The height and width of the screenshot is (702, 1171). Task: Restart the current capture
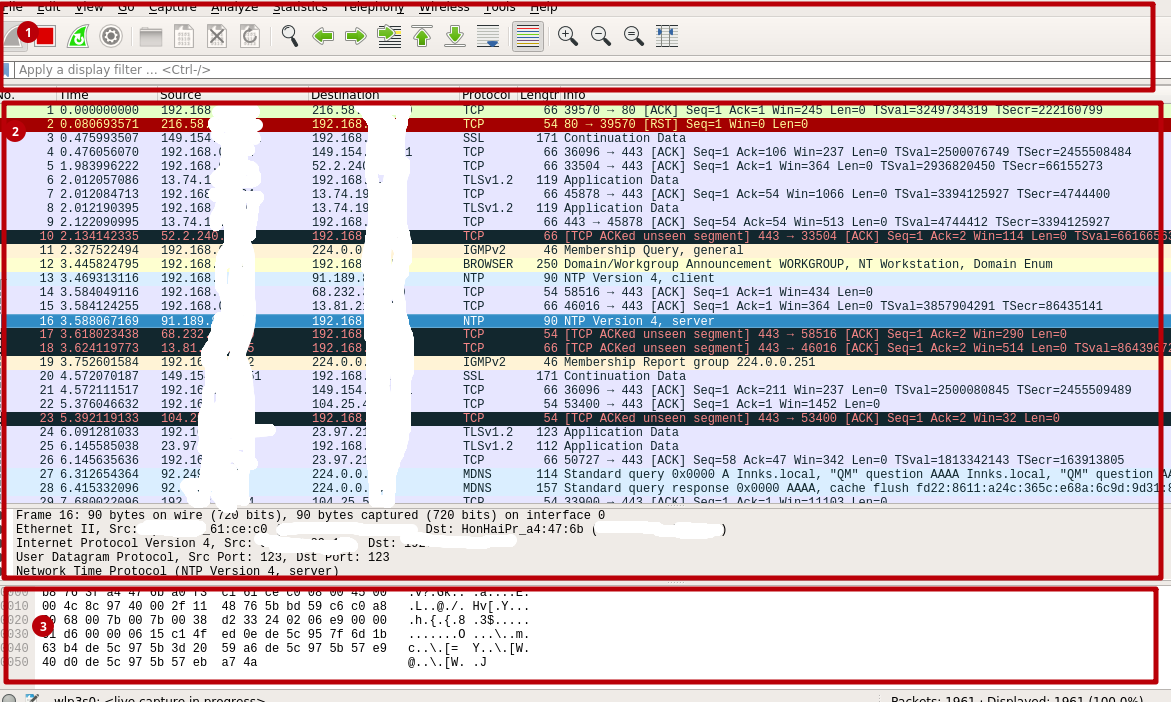point(77,36)
